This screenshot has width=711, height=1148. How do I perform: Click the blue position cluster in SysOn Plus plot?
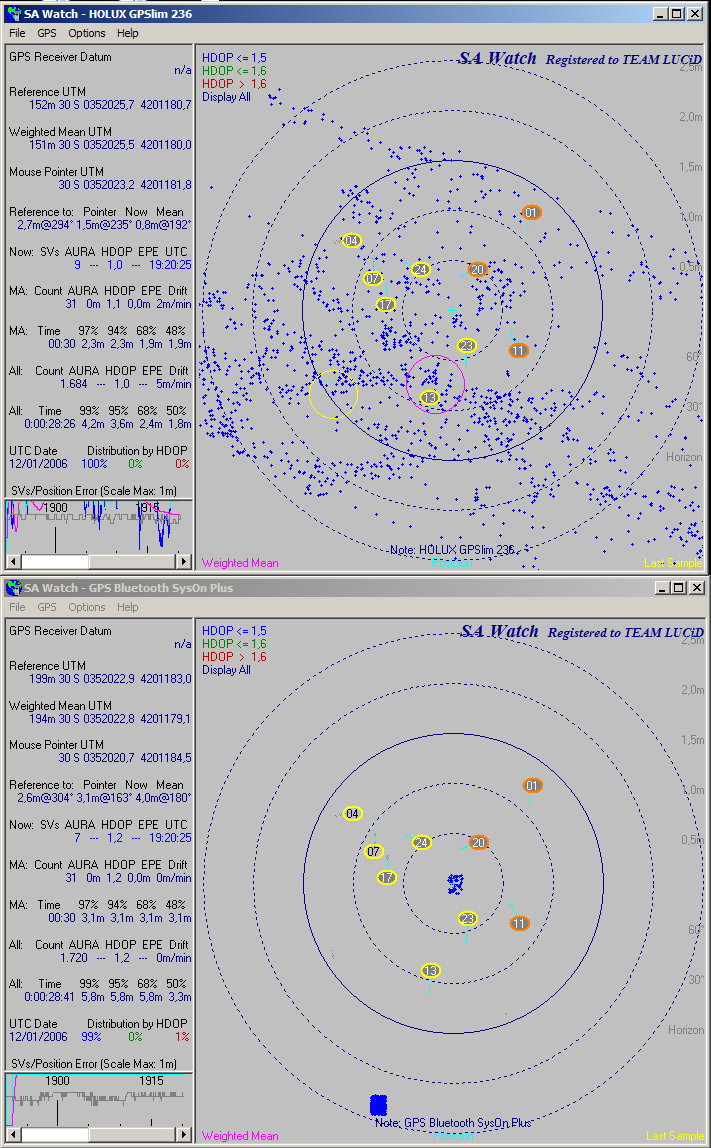pos(455,884)
